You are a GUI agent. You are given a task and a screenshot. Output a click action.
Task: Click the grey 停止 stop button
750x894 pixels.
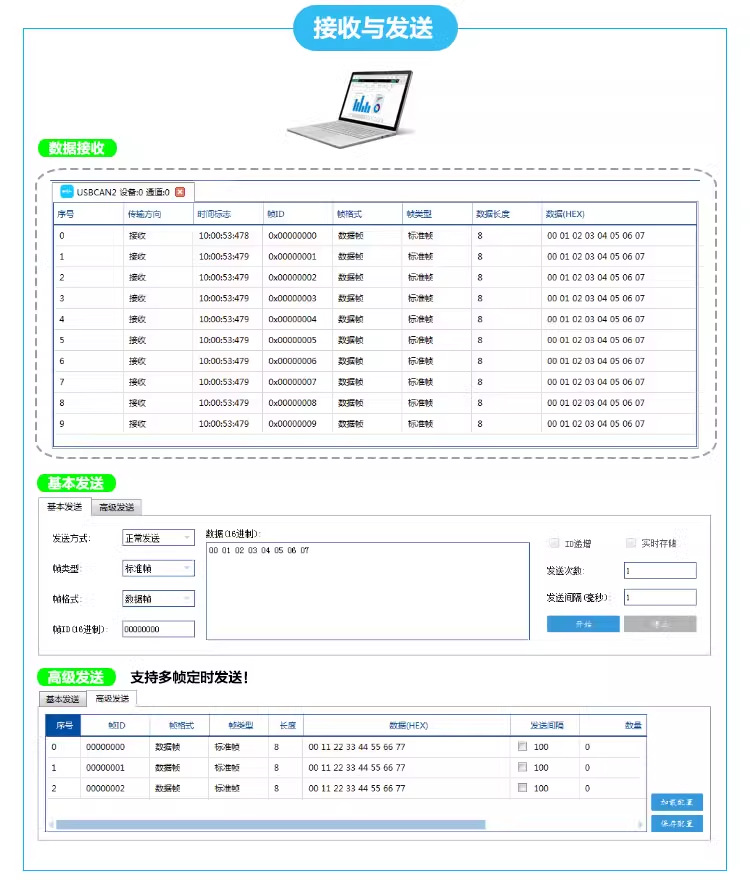[x=660, y=624]
